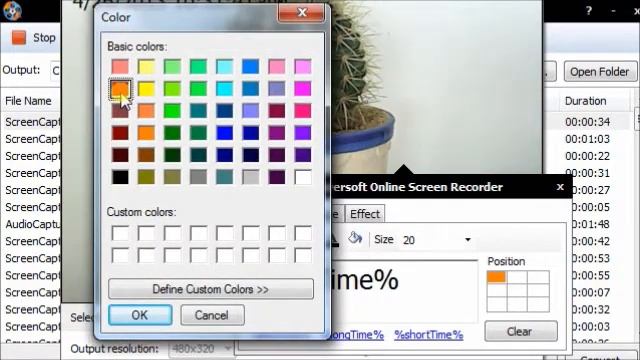The width and height of the screenshot is (640, 360).
Task: Select the row with duration 00:00:32
Action: coord(591,310)
